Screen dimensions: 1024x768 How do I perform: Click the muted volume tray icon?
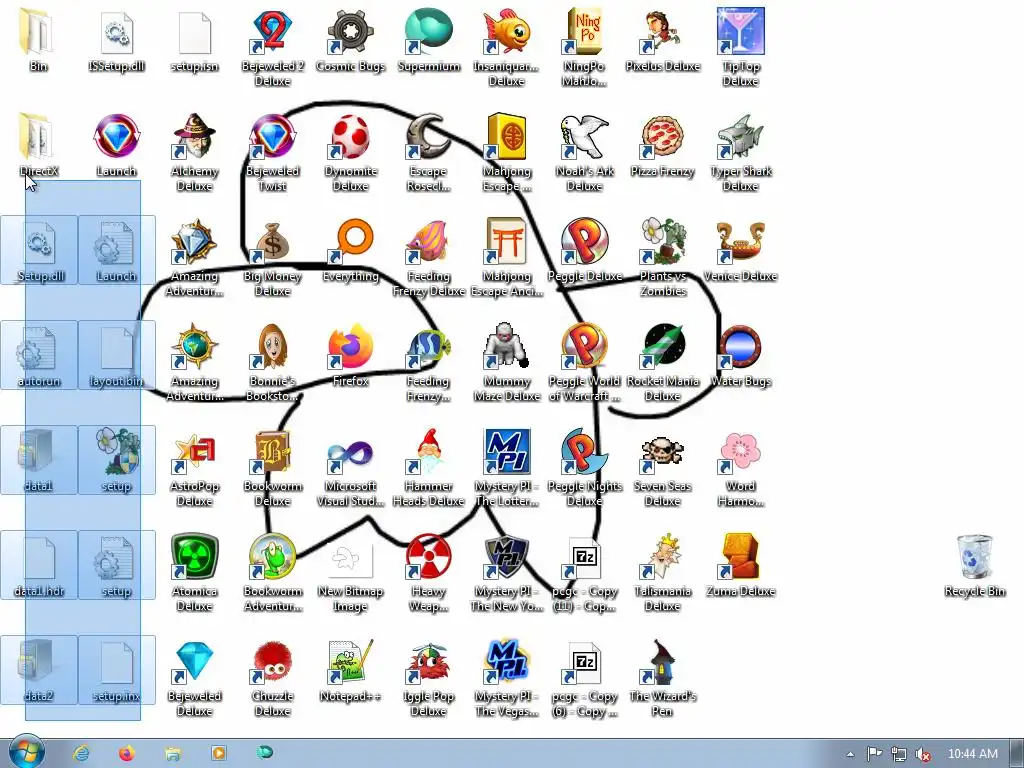tap(922, 754)
